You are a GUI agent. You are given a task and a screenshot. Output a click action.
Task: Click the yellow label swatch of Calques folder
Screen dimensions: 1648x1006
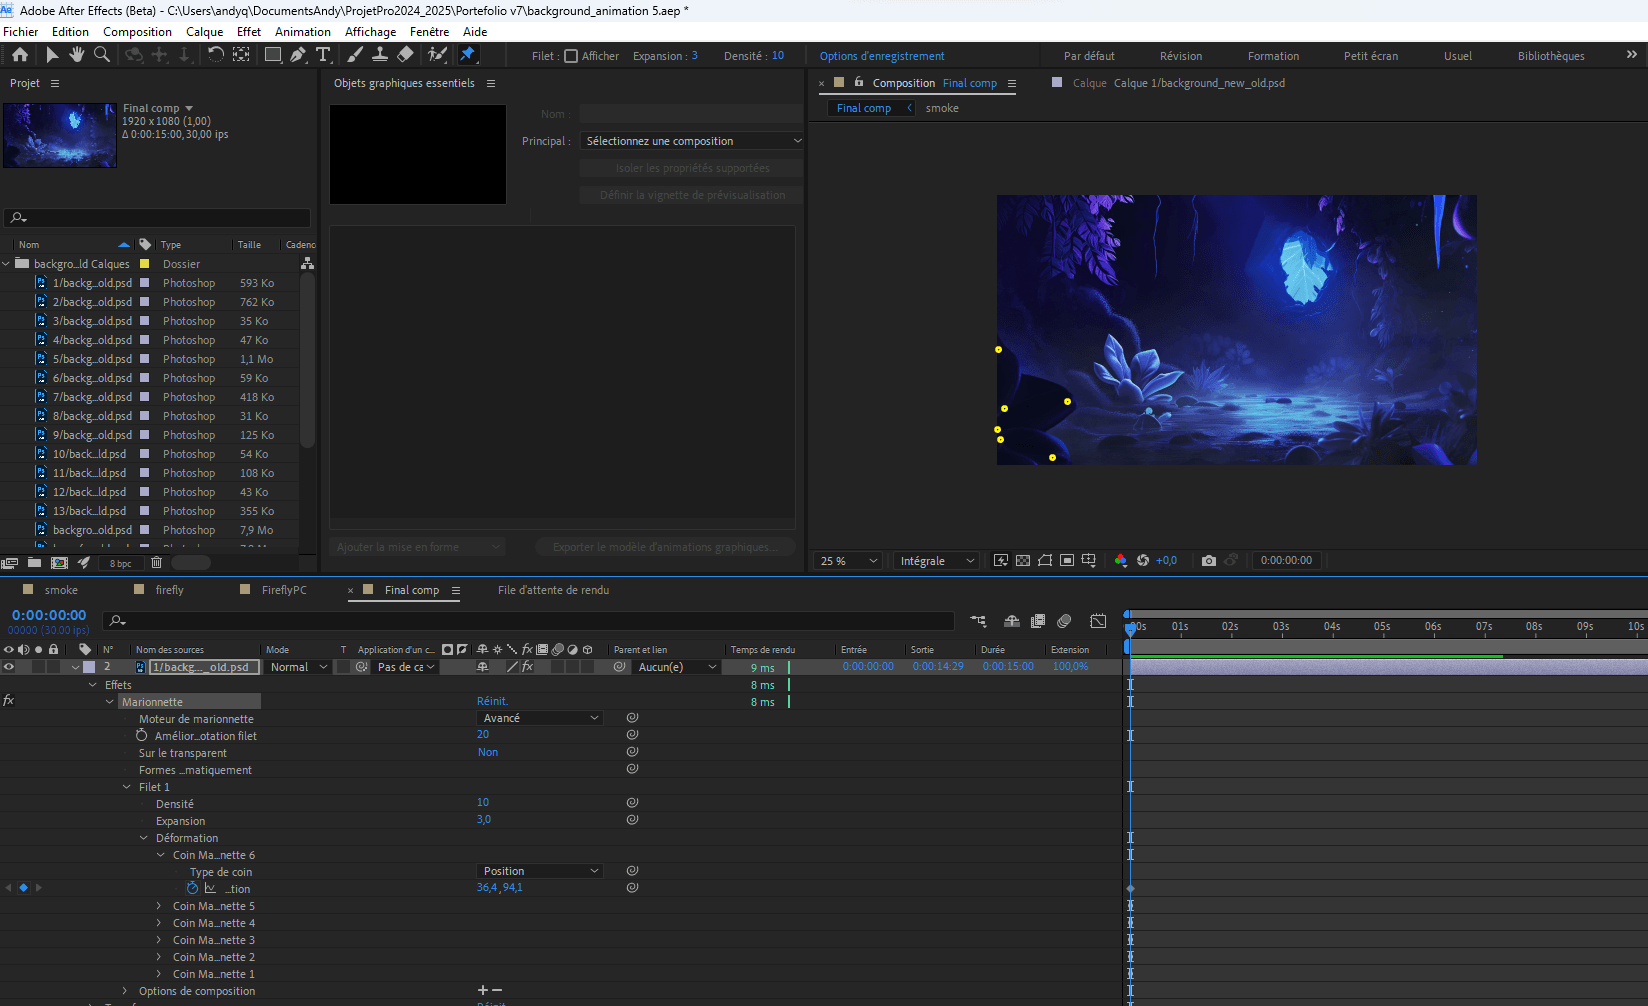[x=145, y=264]
